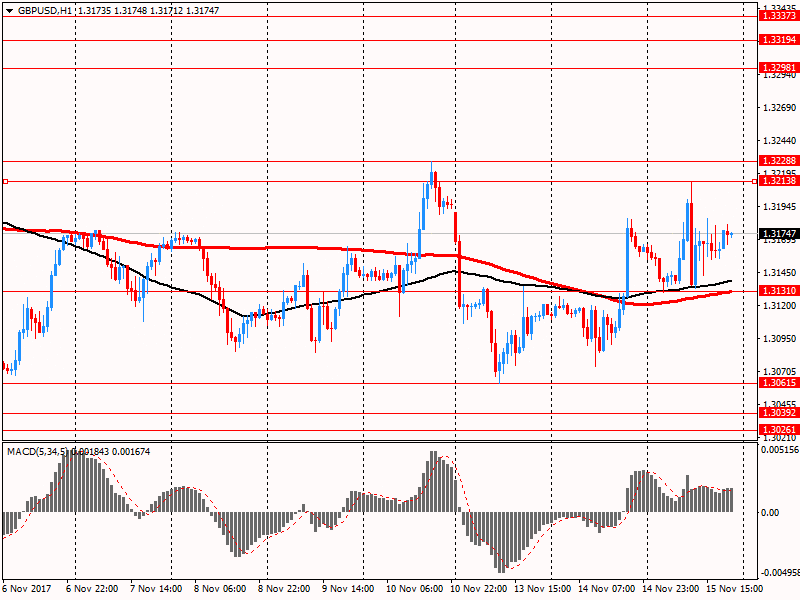Click the 1.31945 price scale value
The height and width of the screenshot is (600, 800).
[779, 207]
